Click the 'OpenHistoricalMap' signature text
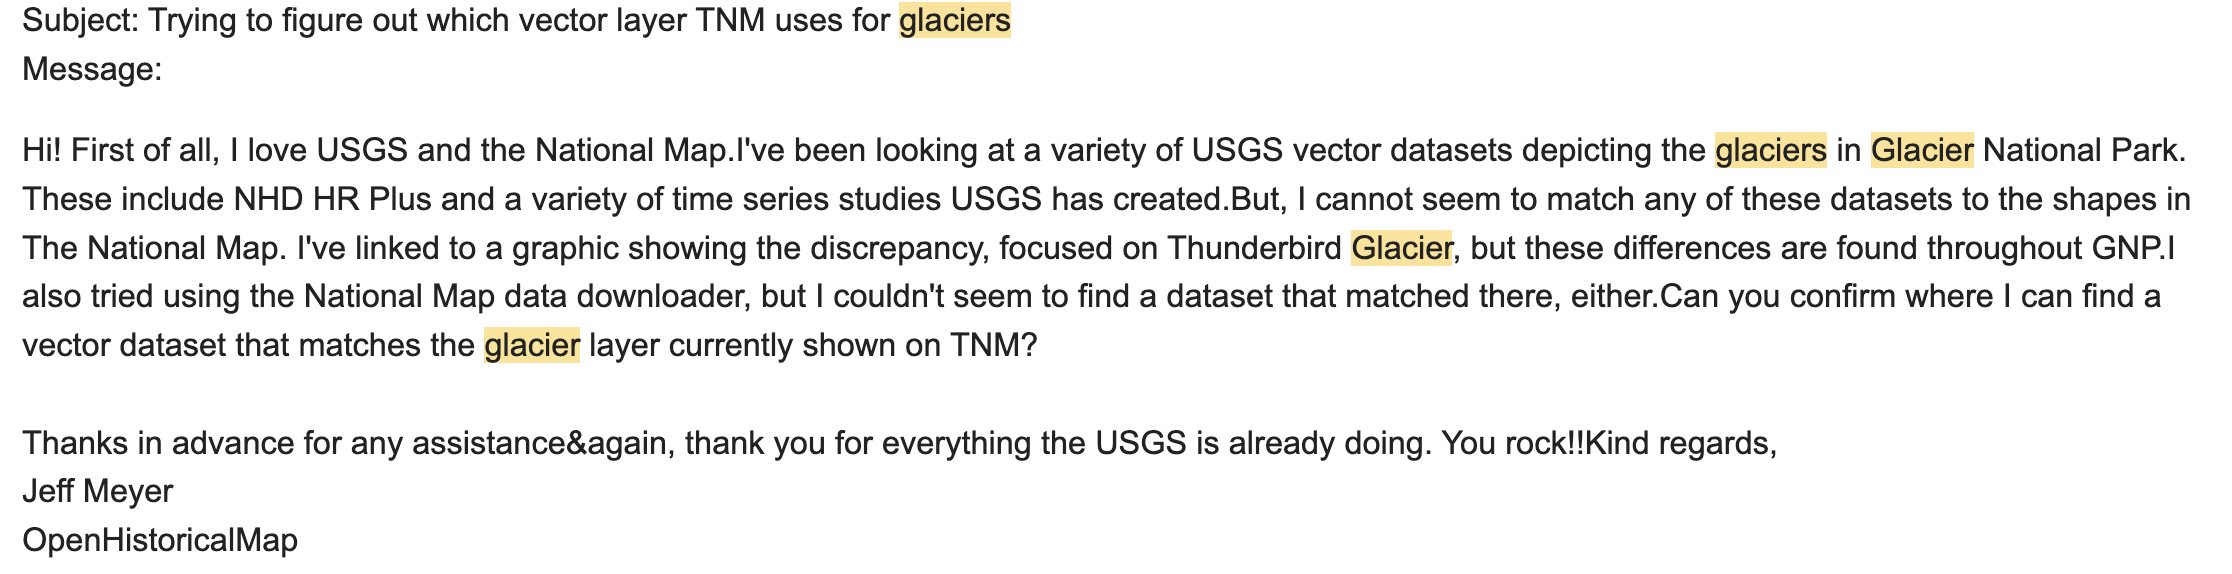This screenshot has width=2232, height=574. pos(160,540)
